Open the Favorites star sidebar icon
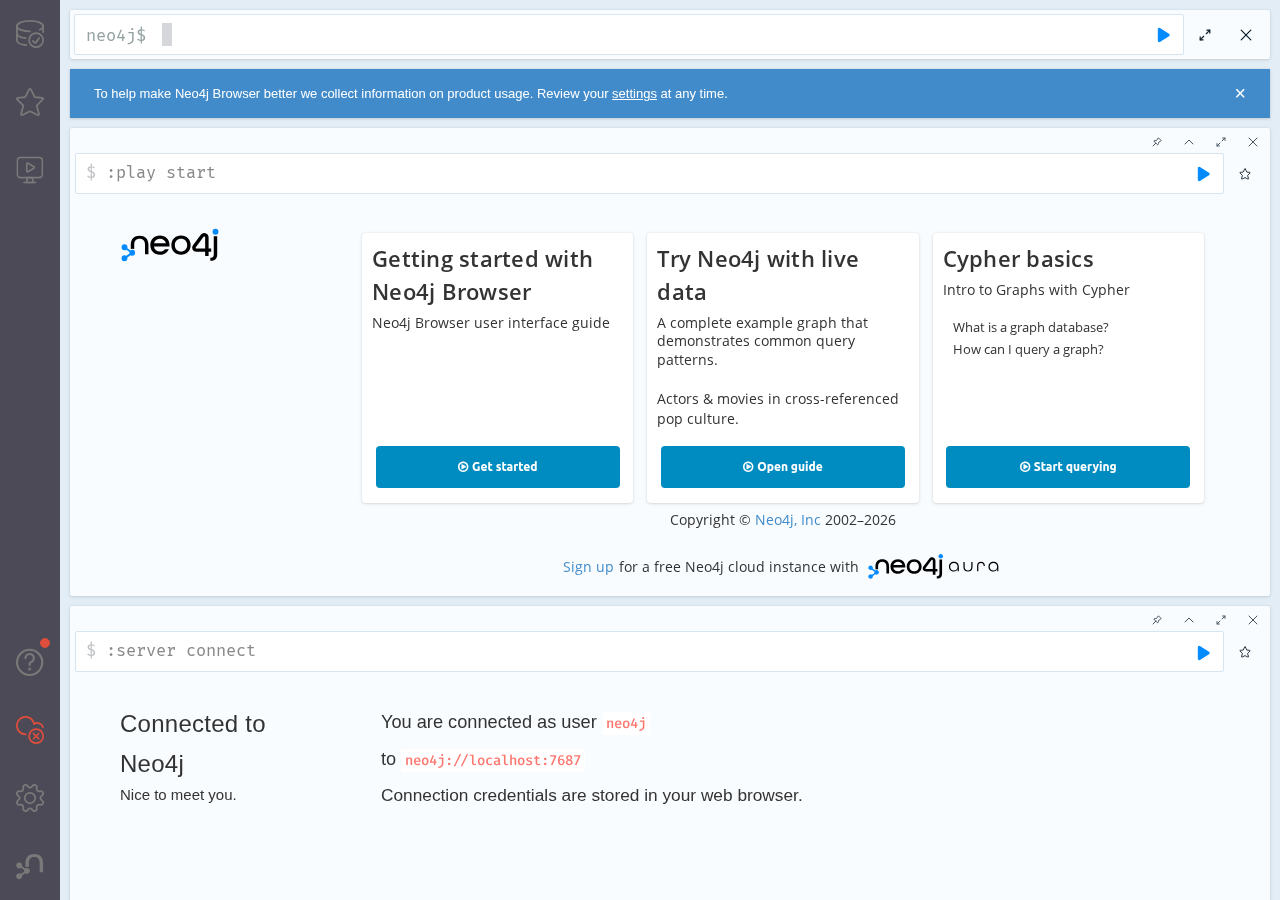Image resolution: width=1280 pixels, height=900 pixels. click(x=30, y=102)
